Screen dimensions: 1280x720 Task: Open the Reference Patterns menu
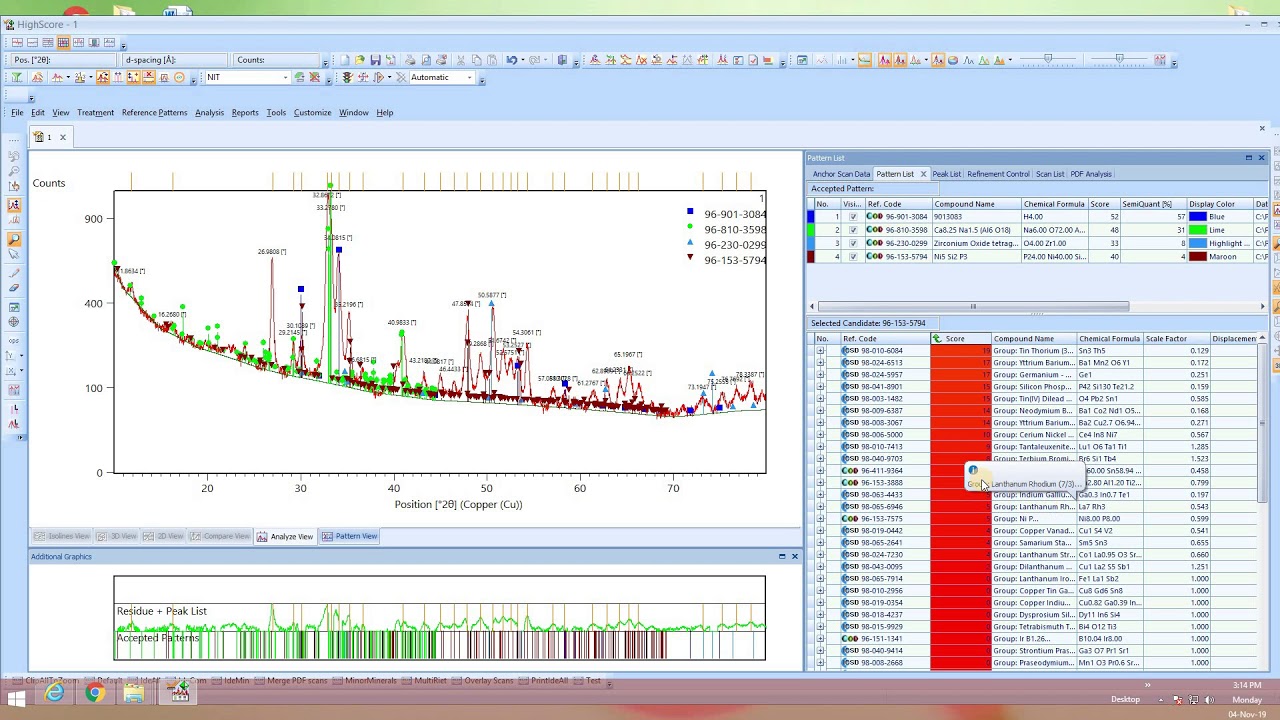click(154, 112)
